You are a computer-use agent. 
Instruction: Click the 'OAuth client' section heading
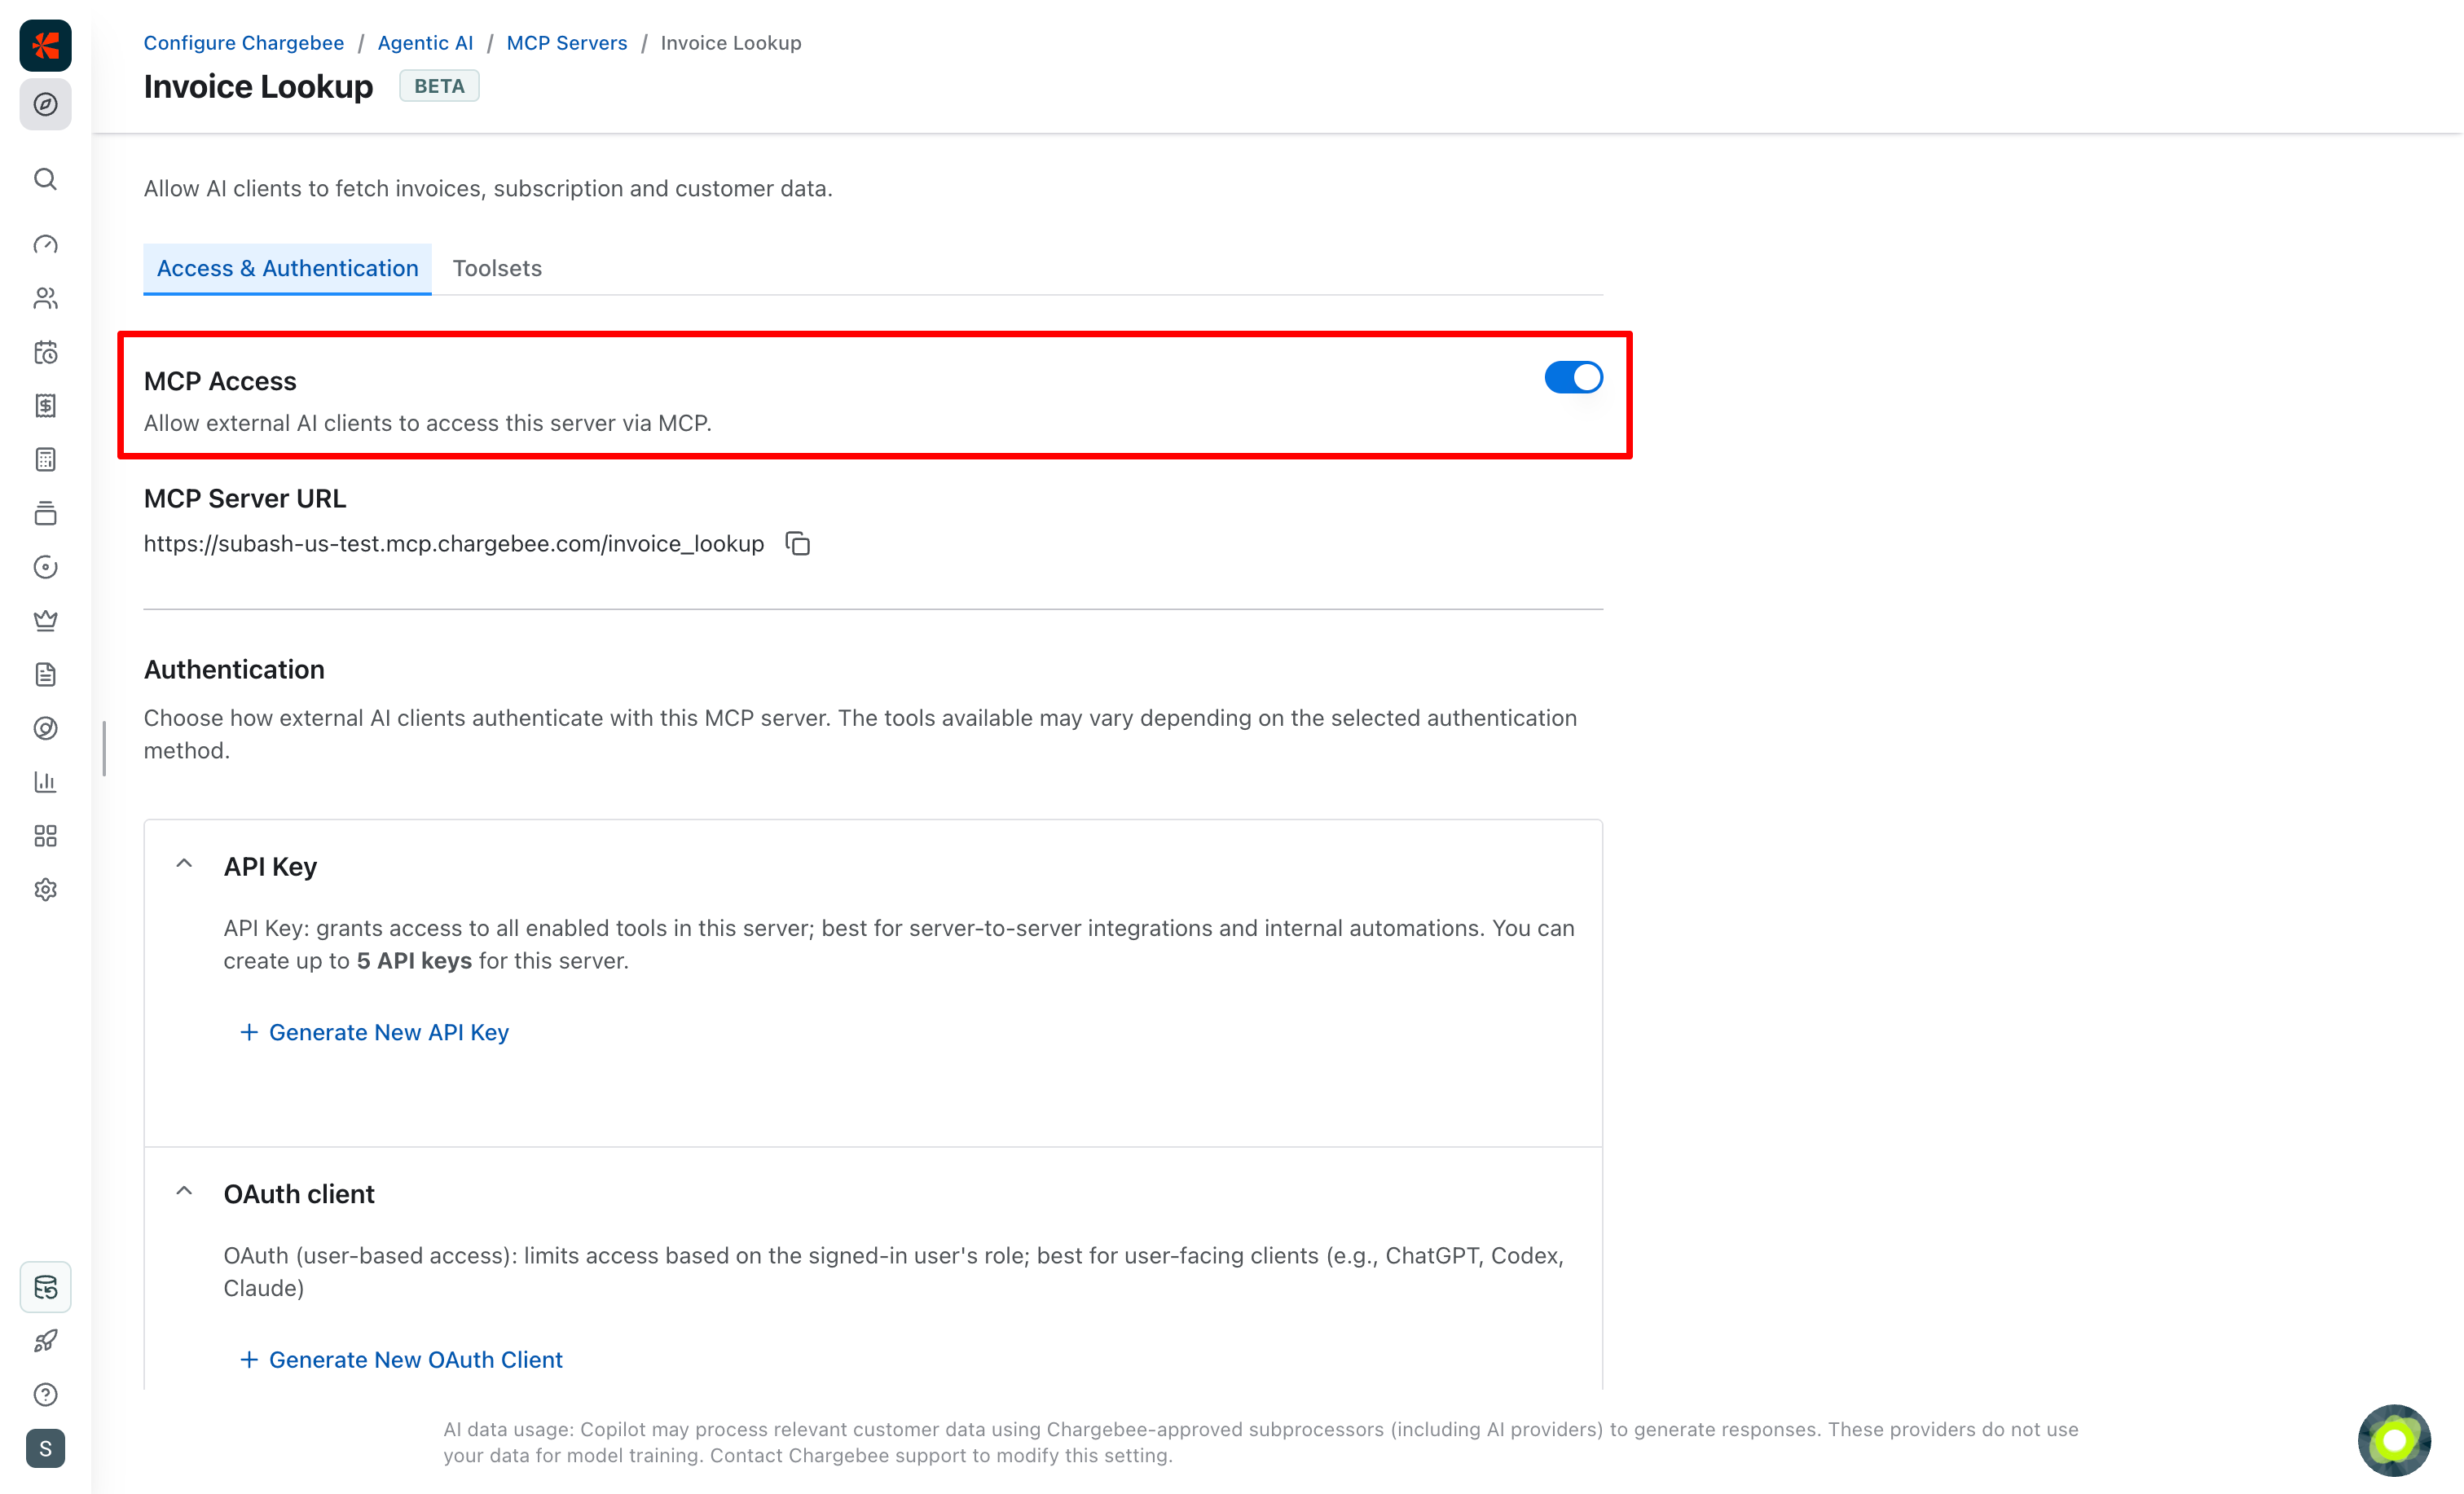(299, 1194)
